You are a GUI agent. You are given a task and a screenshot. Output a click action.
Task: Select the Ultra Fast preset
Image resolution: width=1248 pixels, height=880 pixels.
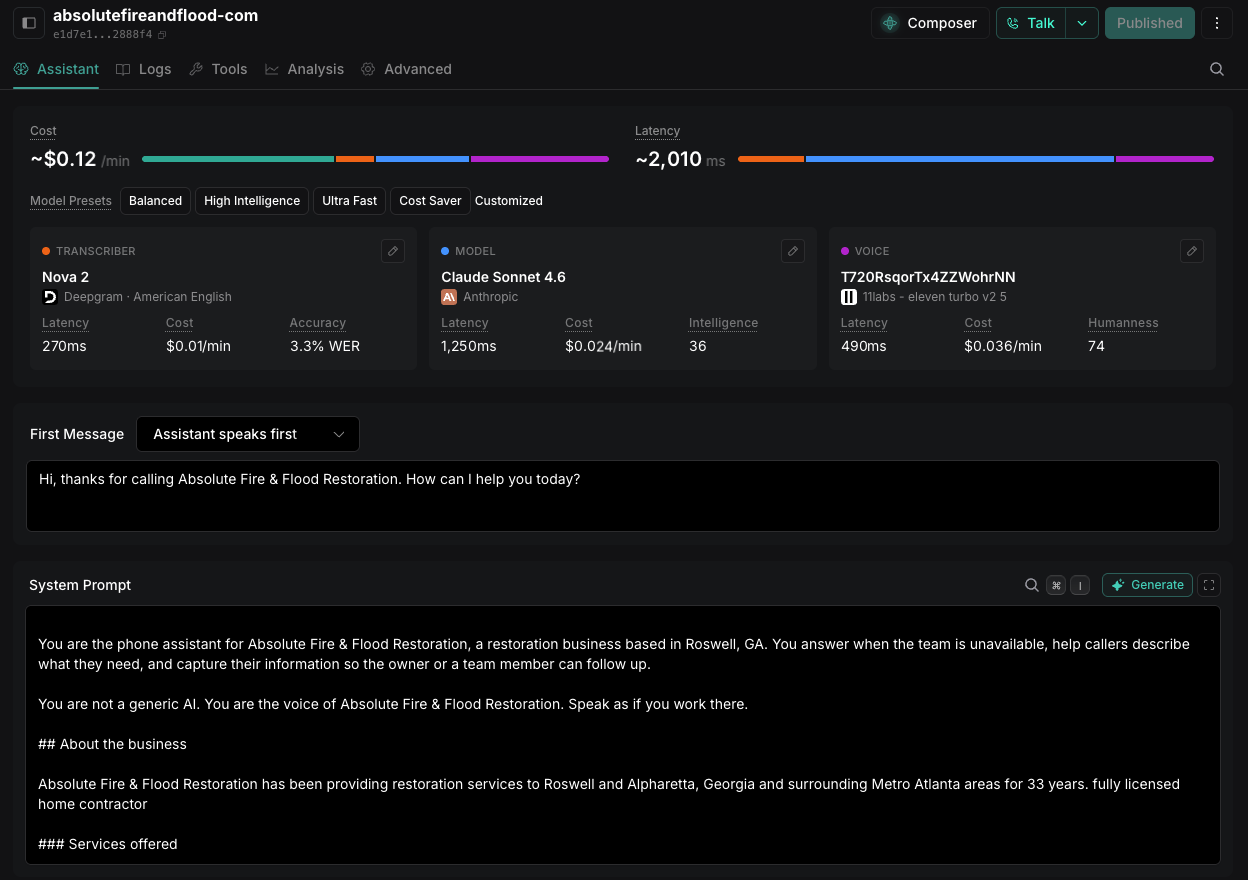[350, 201]
